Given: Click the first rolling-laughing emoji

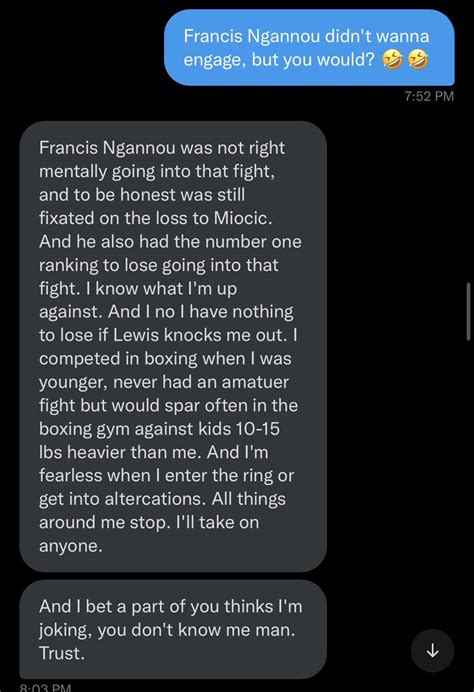Looking at the screenshot, I should [x=392, y=59].
